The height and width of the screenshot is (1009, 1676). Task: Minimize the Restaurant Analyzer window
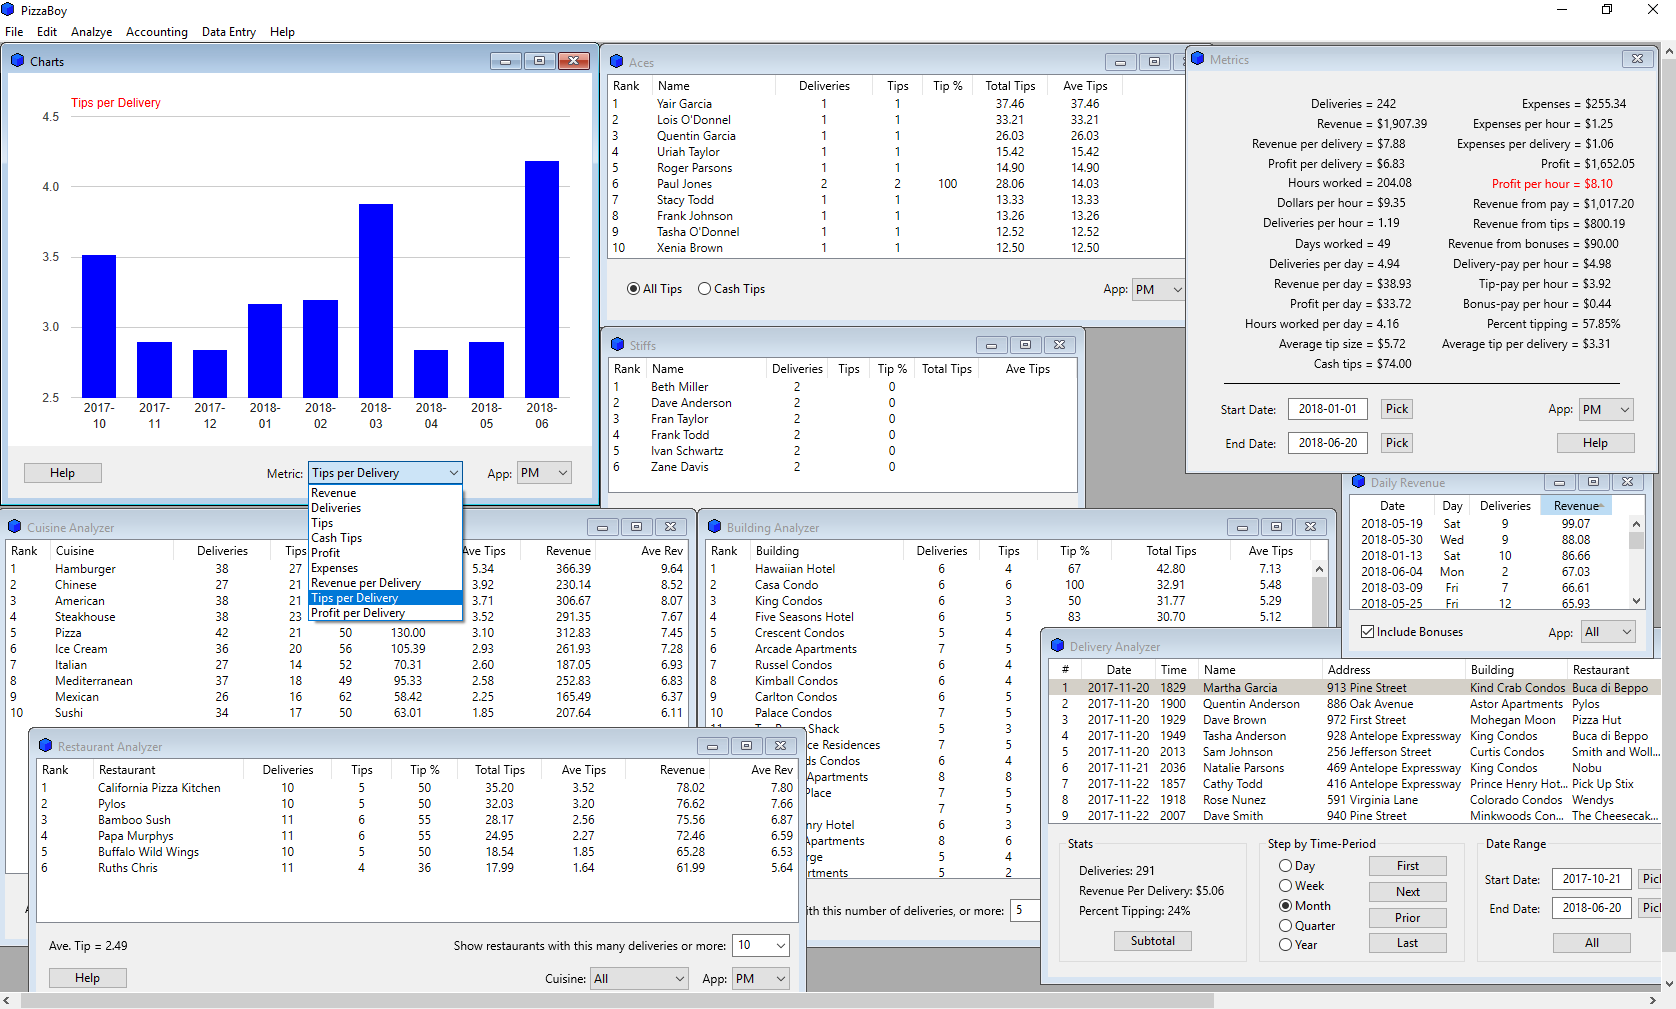(x=712, y=746)
